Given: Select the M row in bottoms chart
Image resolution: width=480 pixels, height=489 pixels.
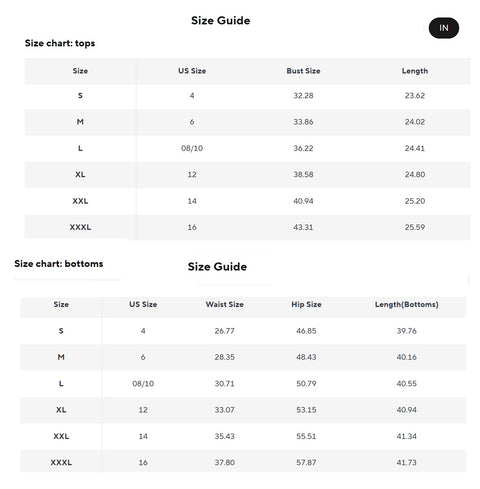Looking at the screenshot, I should [x=243, y=357].
